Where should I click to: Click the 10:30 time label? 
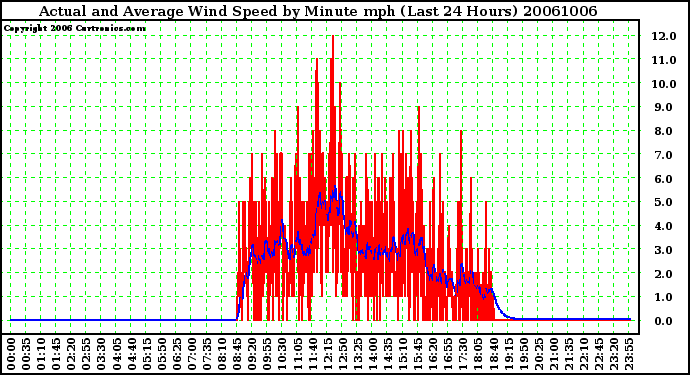pyautogui.click(x=282, y=354)
